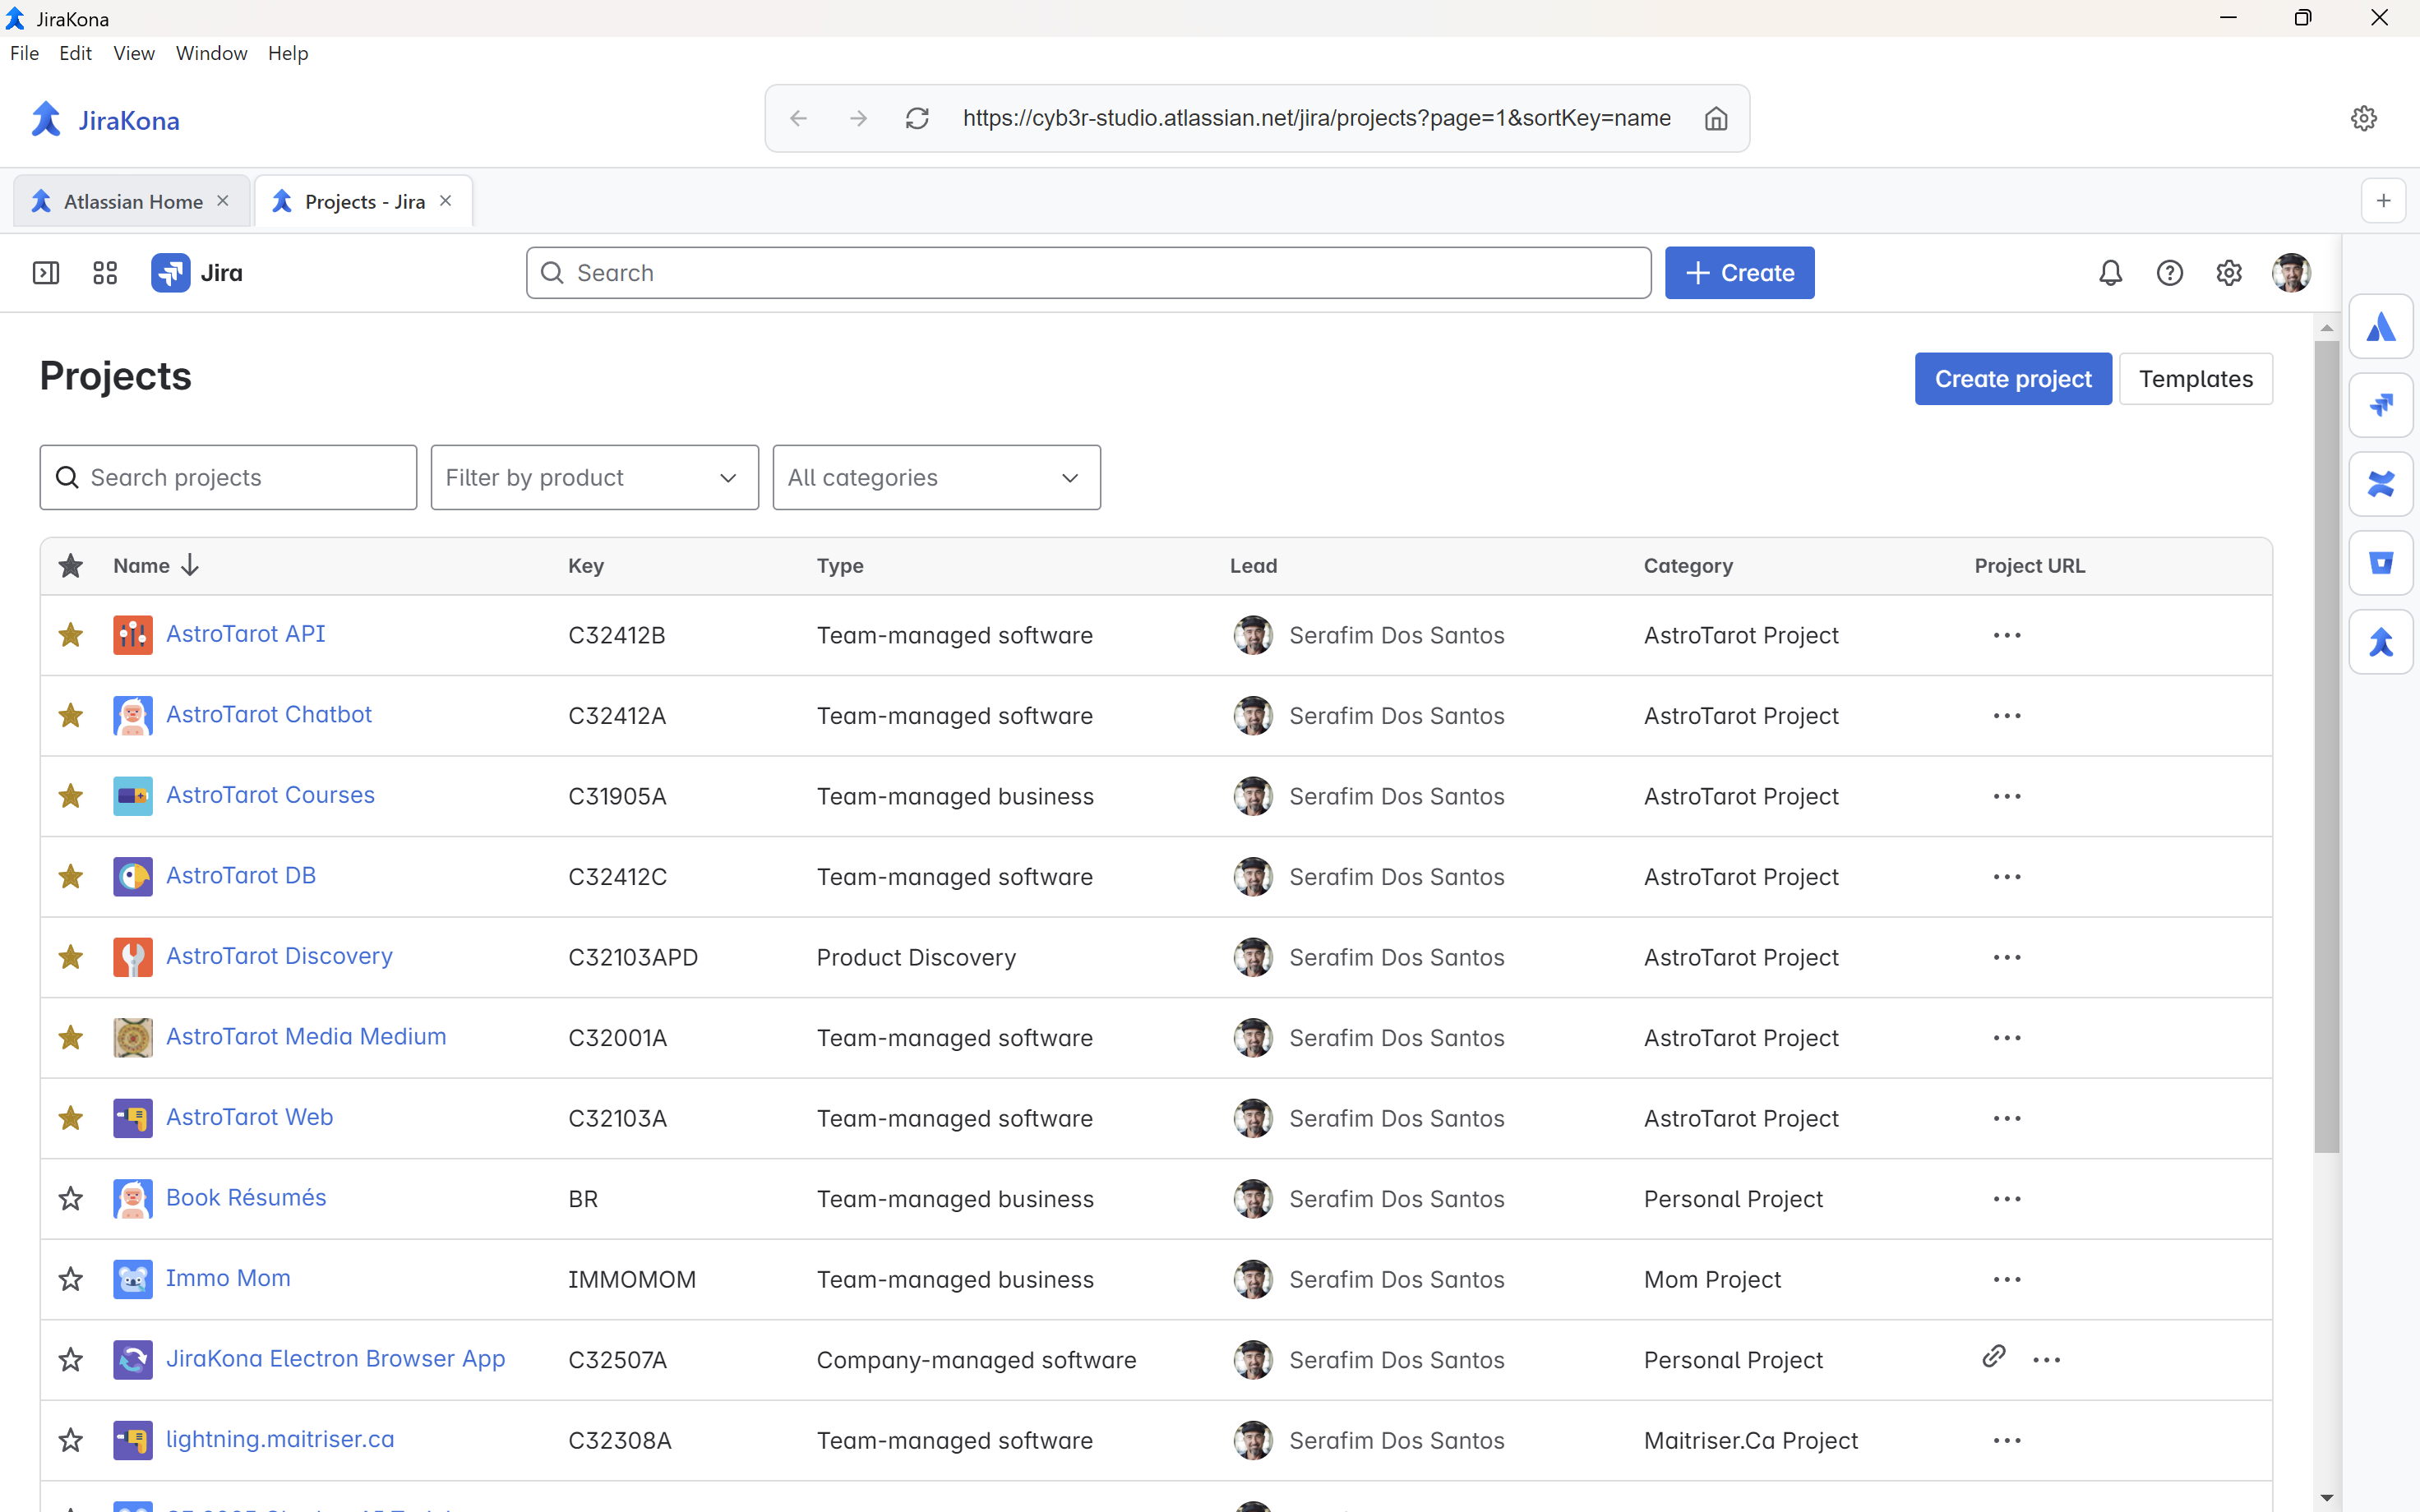Open the AstroTarot Discovery project link

(279, 956)
